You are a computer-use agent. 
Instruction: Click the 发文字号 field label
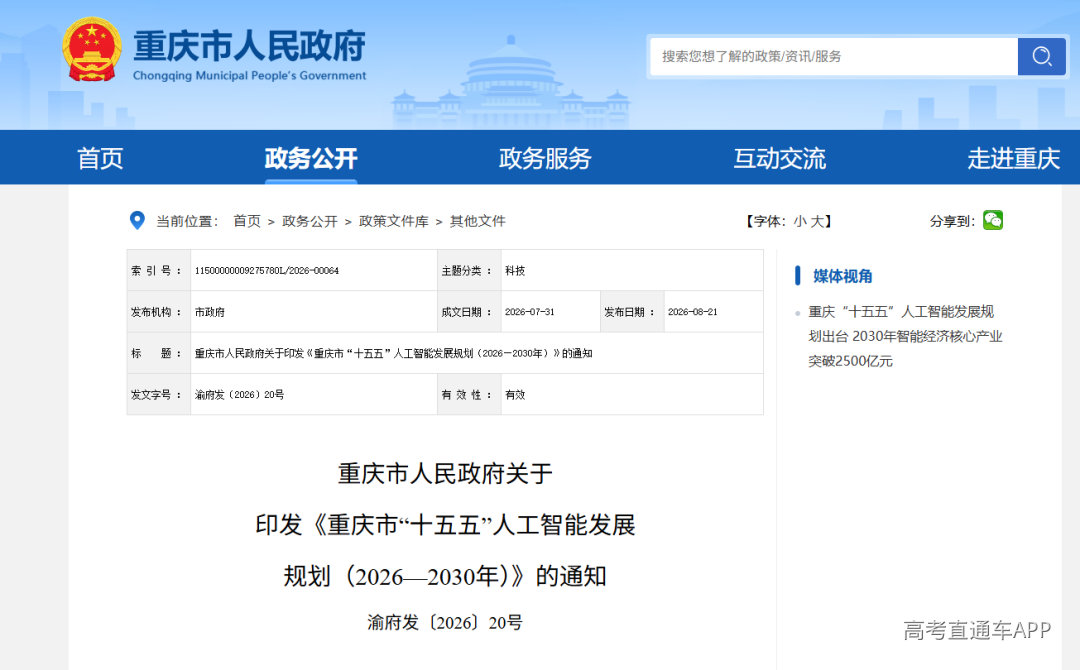(x=156, y=395)
